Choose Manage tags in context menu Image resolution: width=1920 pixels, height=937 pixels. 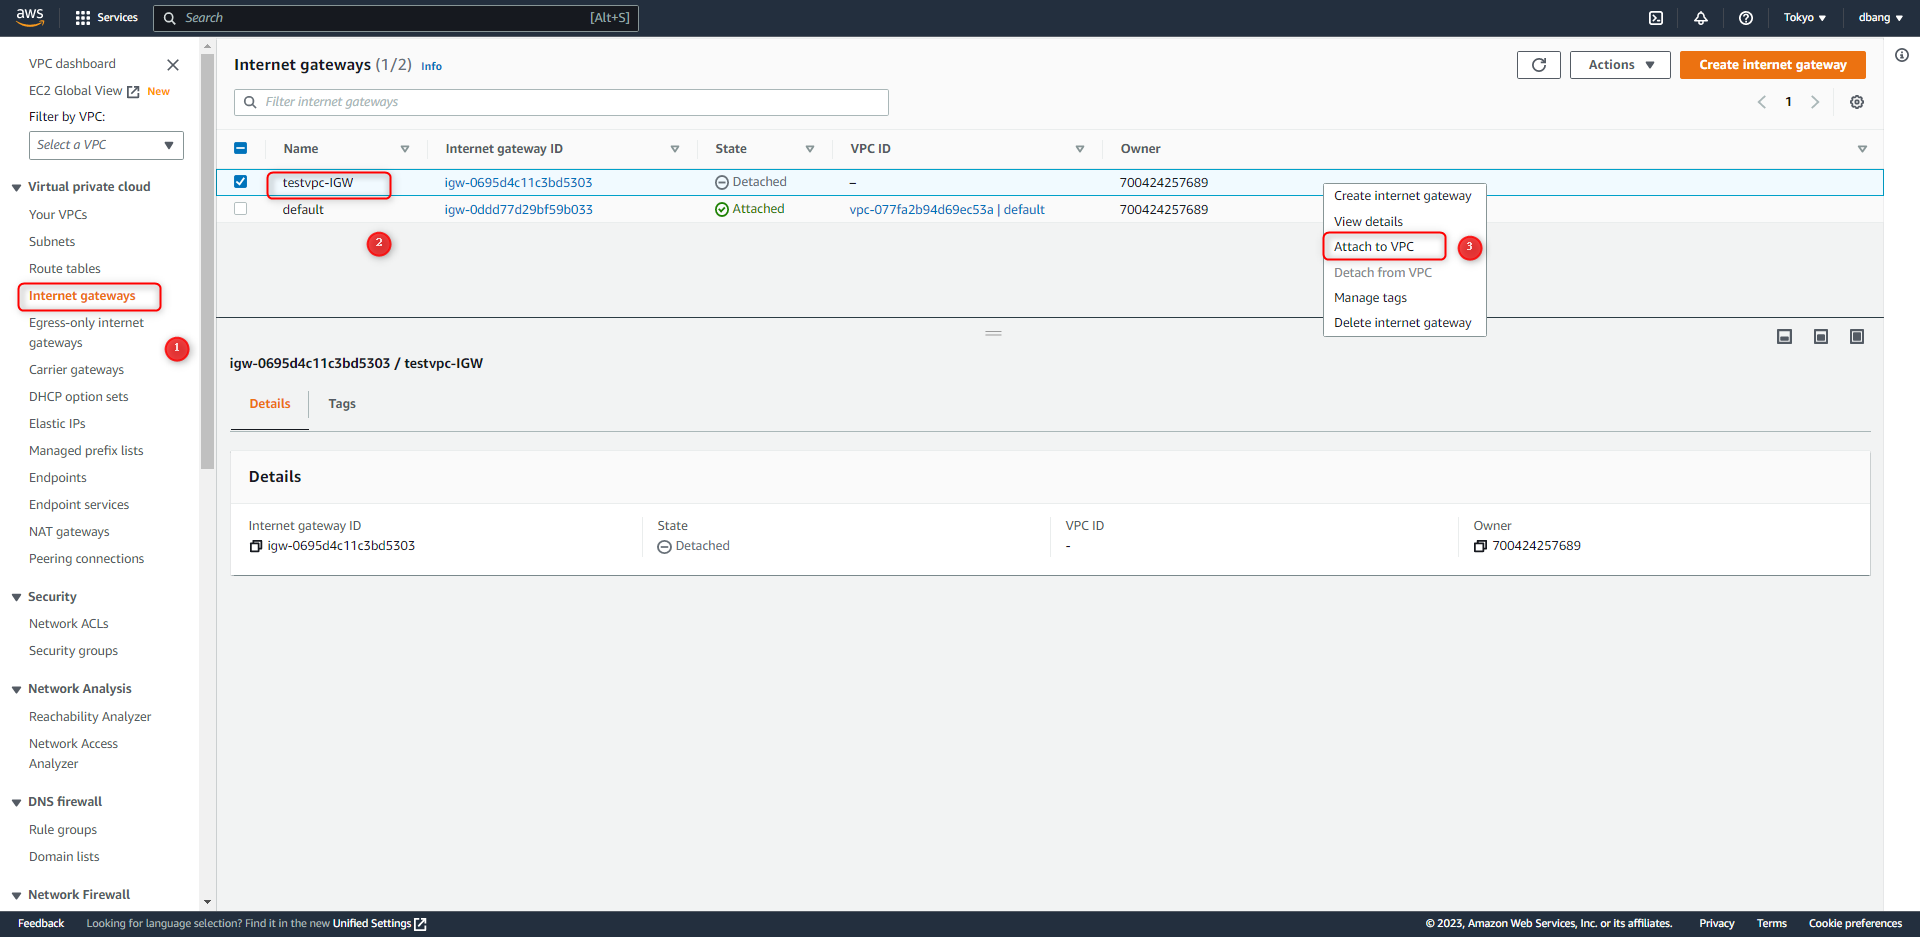pos(1370,298)
